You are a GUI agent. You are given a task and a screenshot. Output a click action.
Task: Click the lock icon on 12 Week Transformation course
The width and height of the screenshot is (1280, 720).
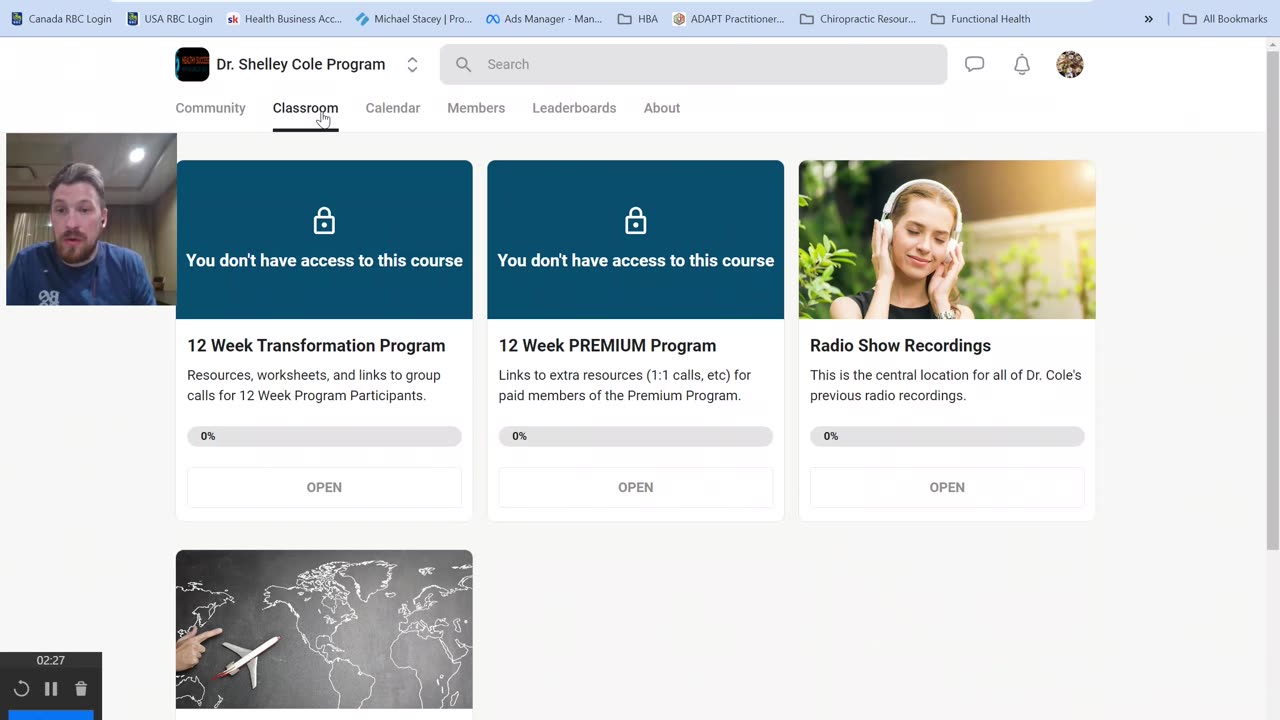[324, 221]
